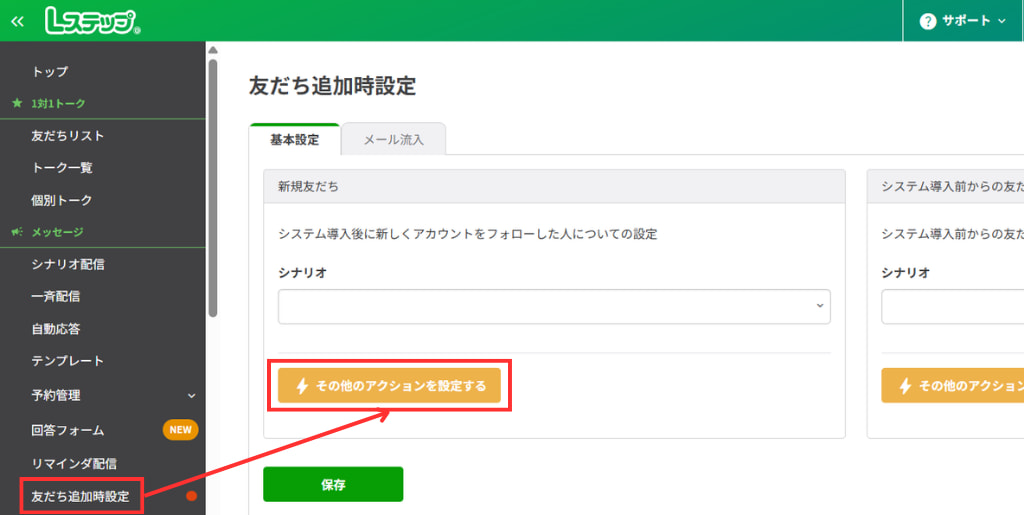Click その他のアクションを設定する for 新規友だち
The height and width of the screenshot is (515, 1024).
389,386
